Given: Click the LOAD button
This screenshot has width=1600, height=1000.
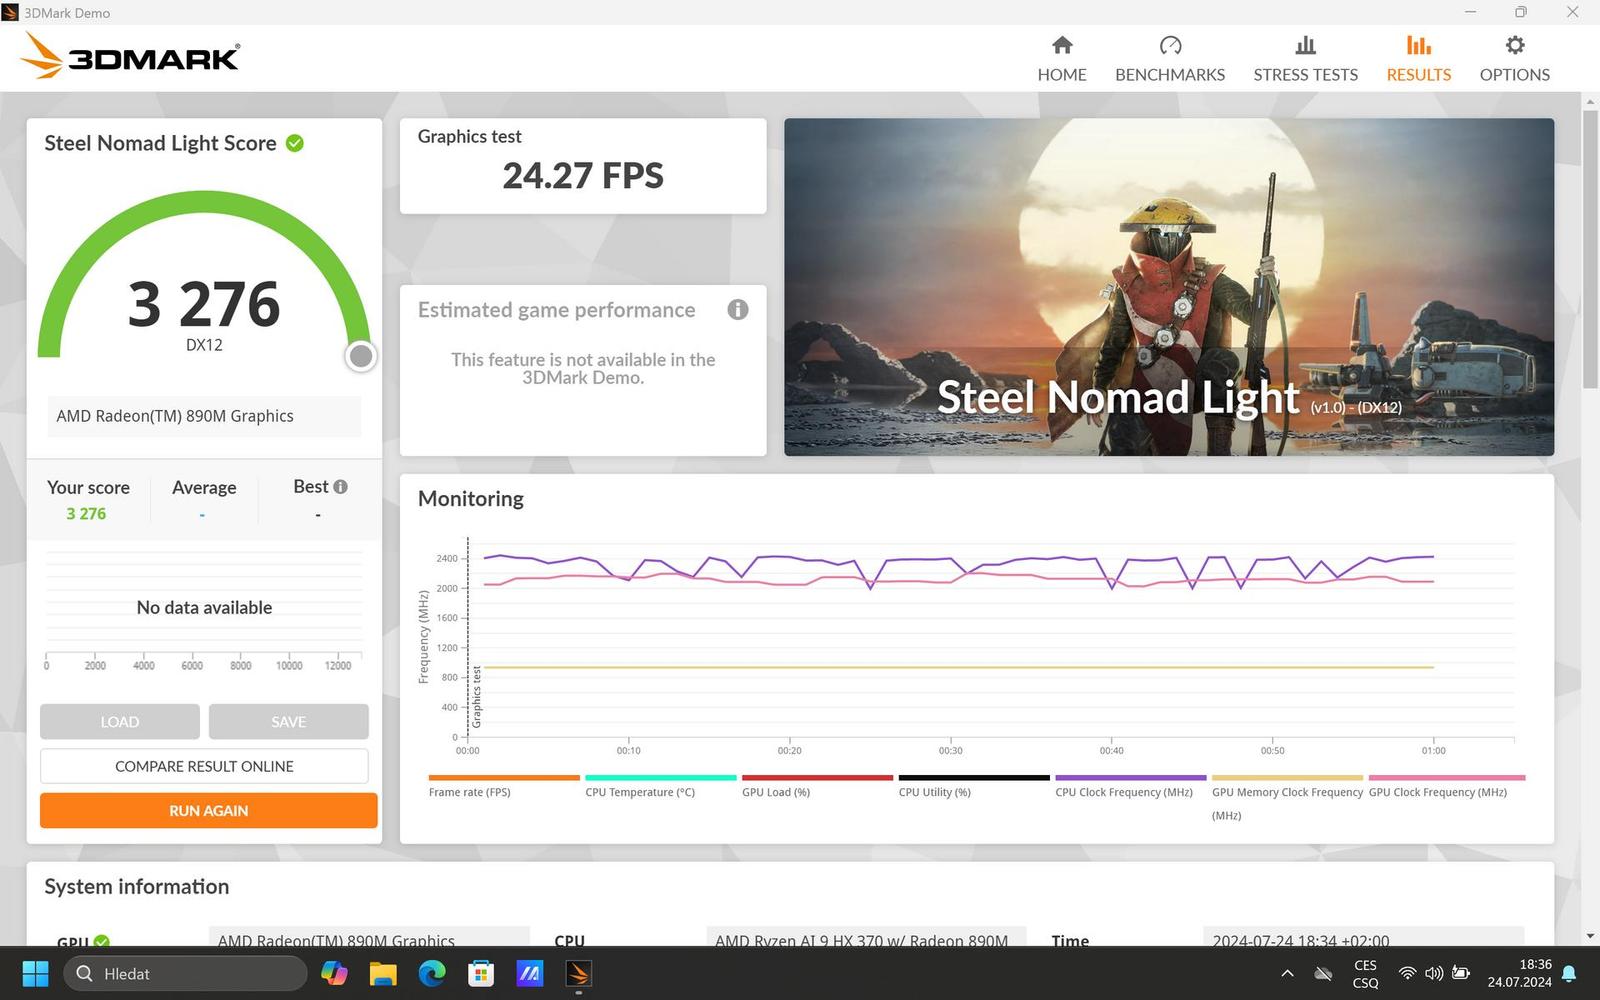Looking at the screenshot, I should pyautogui.click(x=120, y=721).
